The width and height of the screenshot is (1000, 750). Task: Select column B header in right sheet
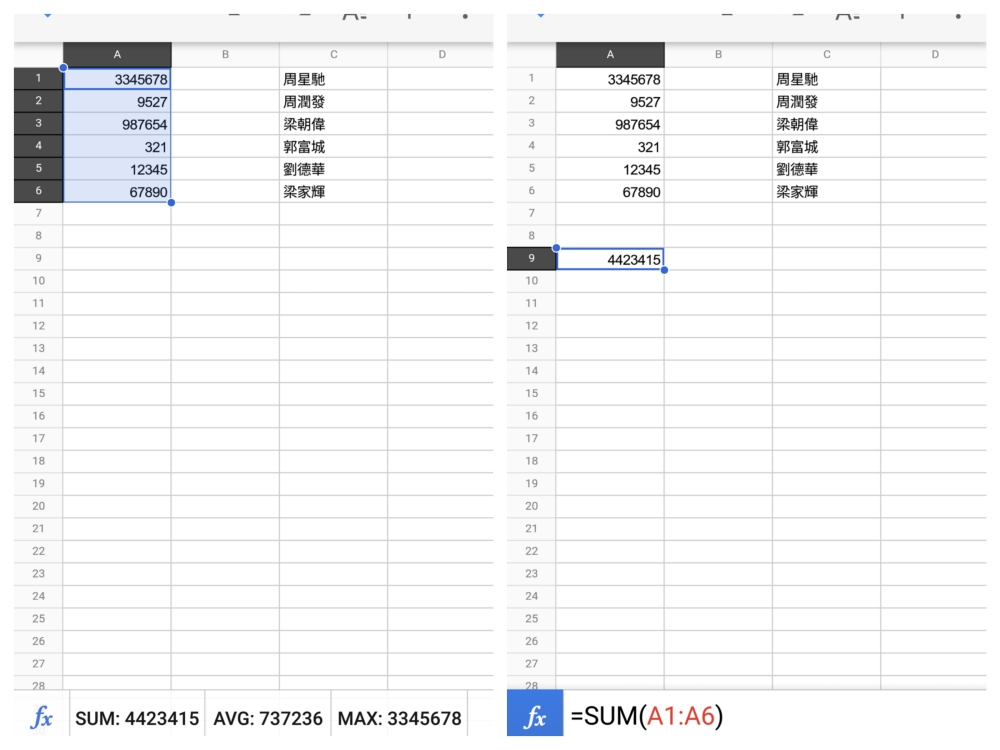tap(718, 55)
